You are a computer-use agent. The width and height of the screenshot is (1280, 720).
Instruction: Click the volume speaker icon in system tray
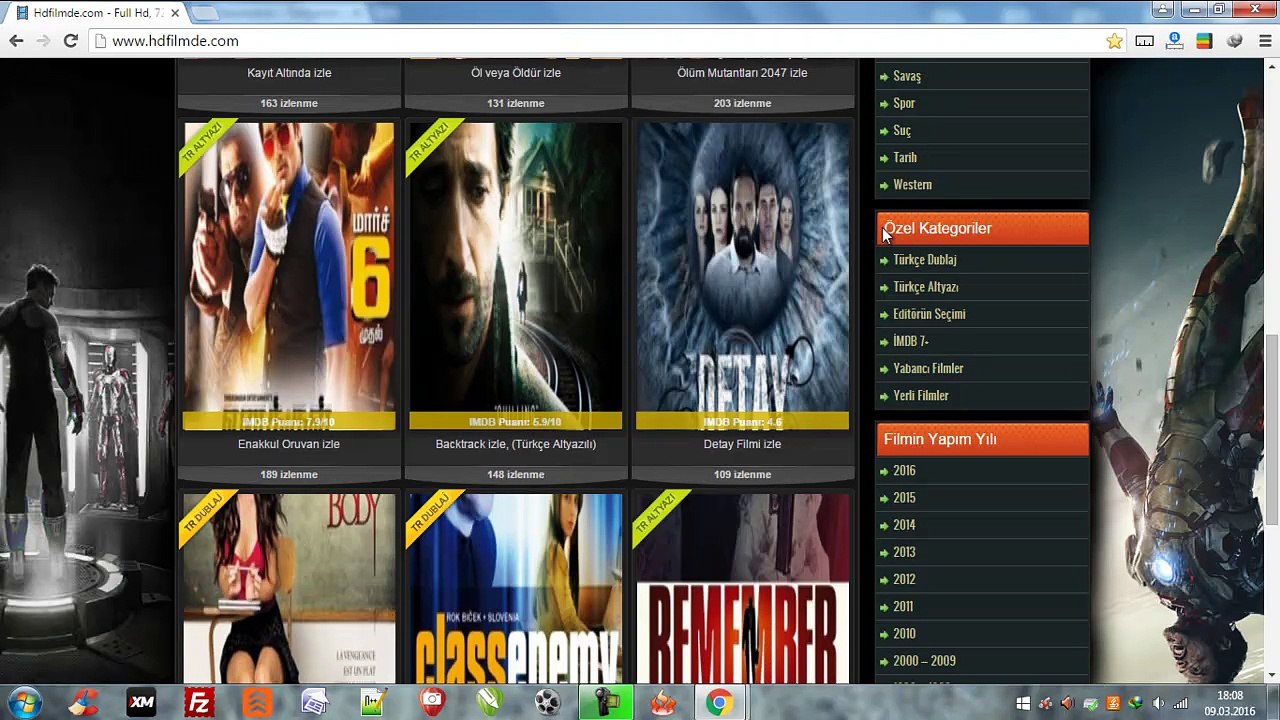pyautogui.click(x=1159, y=704)
